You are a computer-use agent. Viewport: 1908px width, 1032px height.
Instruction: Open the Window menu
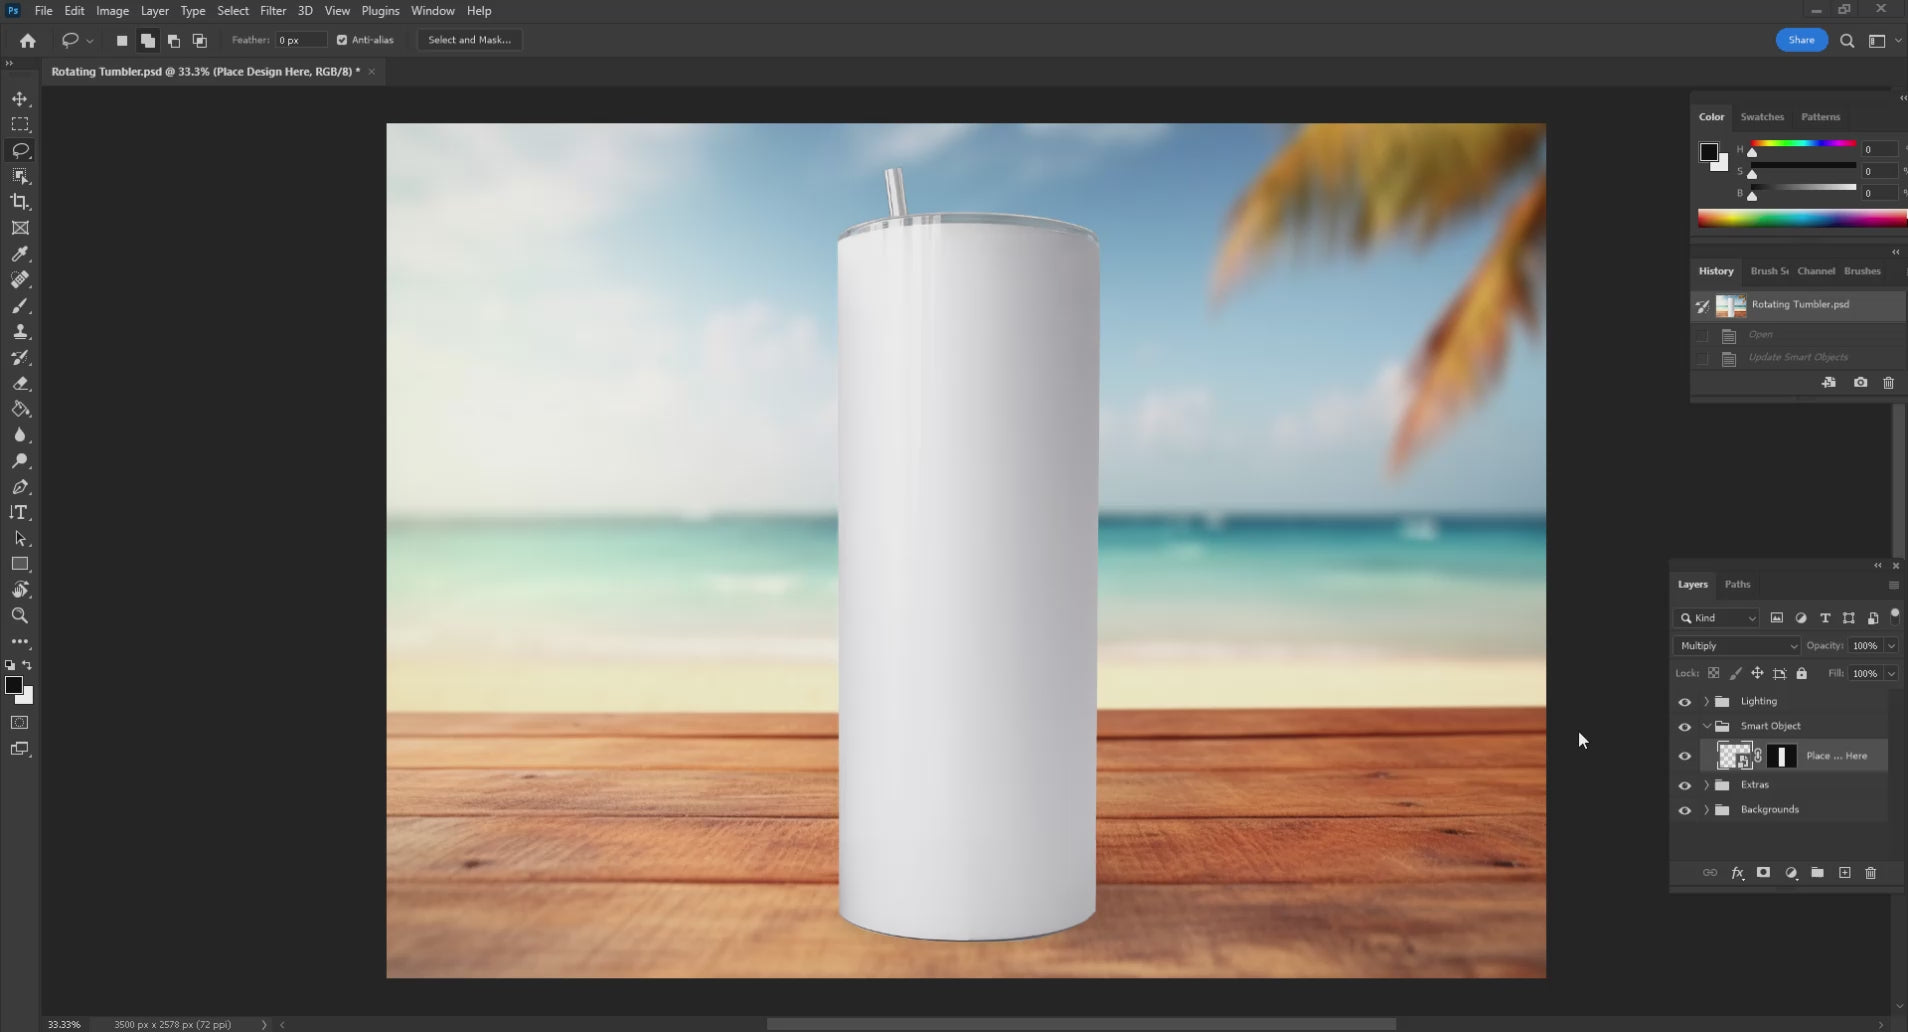pyautogui.click(x=432, y=11)
